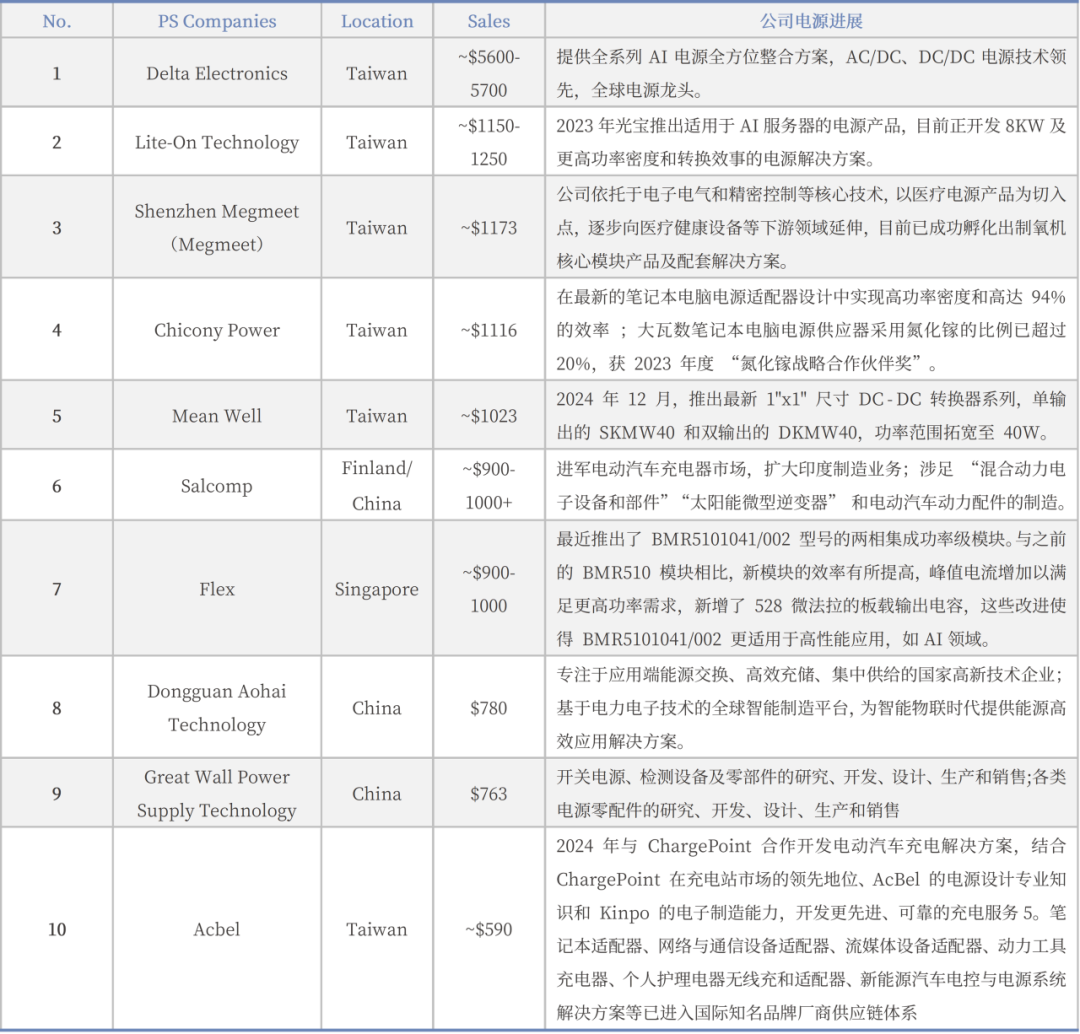Screen dimensions: 1080x1034
Task: Select Salcomp description starting '进军电动汽车充电器市场'
Action: (x=811, y=486)
